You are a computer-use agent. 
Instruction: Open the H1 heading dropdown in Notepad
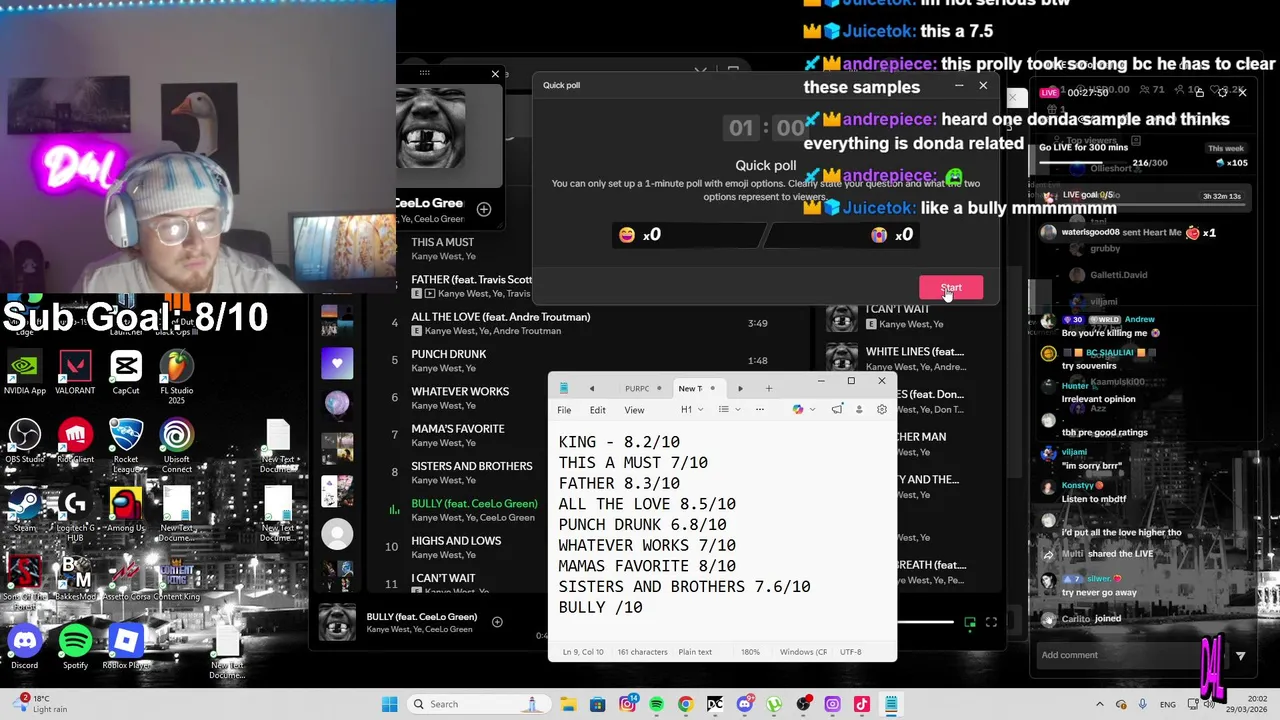pos(691,409)
